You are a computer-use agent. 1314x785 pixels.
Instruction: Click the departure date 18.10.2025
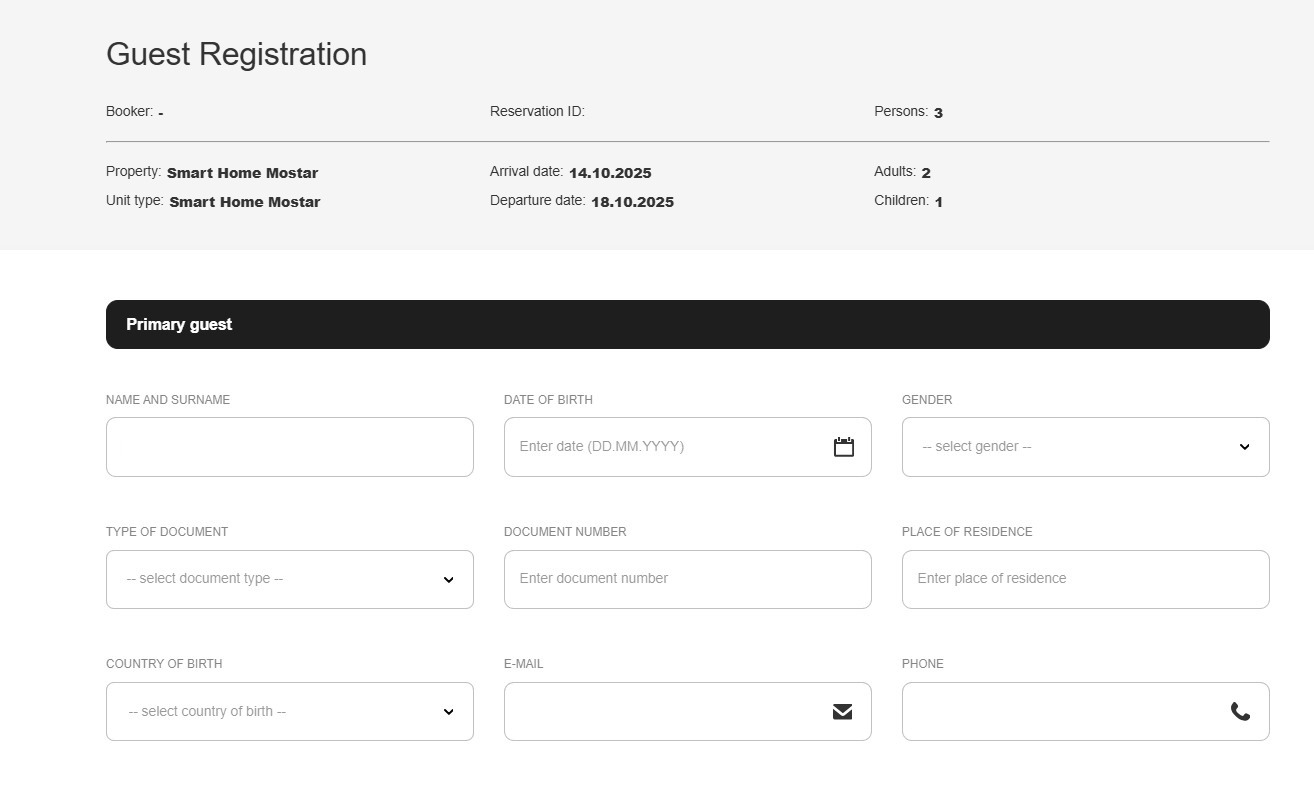tap(632, 202)
